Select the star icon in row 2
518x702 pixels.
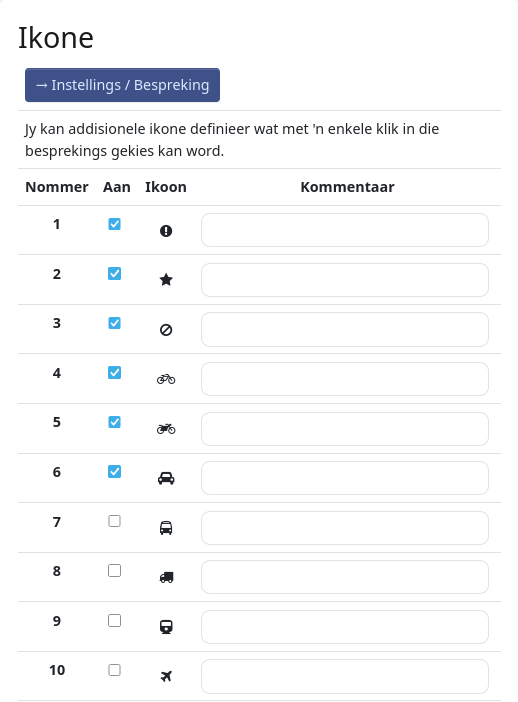tap(166, 280)
